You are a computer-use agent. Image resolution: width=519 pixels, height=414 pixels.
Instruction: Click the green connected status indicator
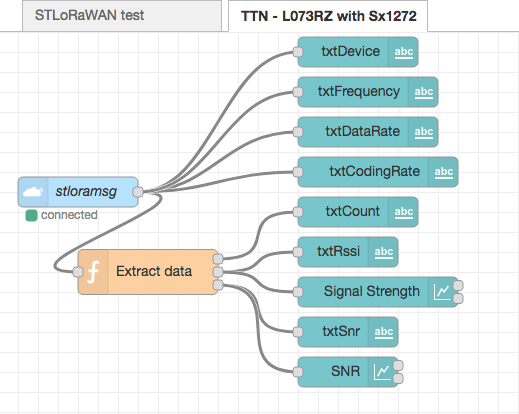[x=31, y=215]
